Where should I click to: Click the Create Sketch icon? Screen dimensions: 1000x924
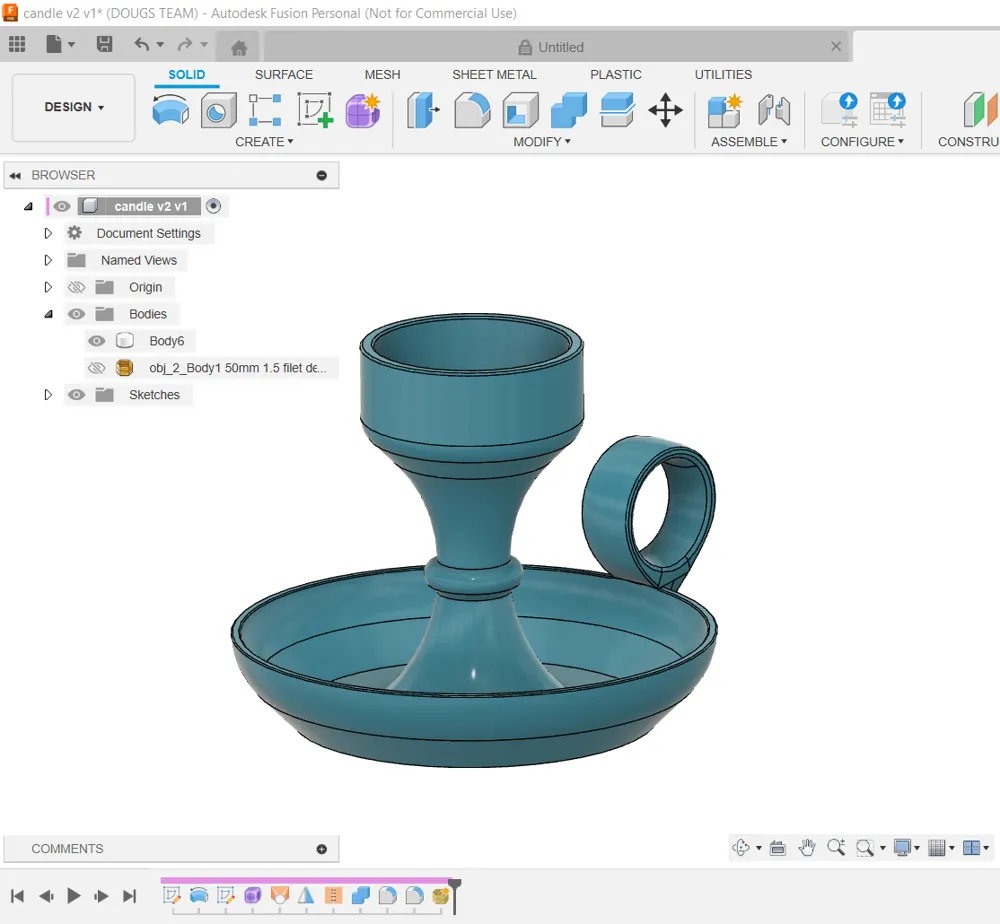tap(315, 110)
